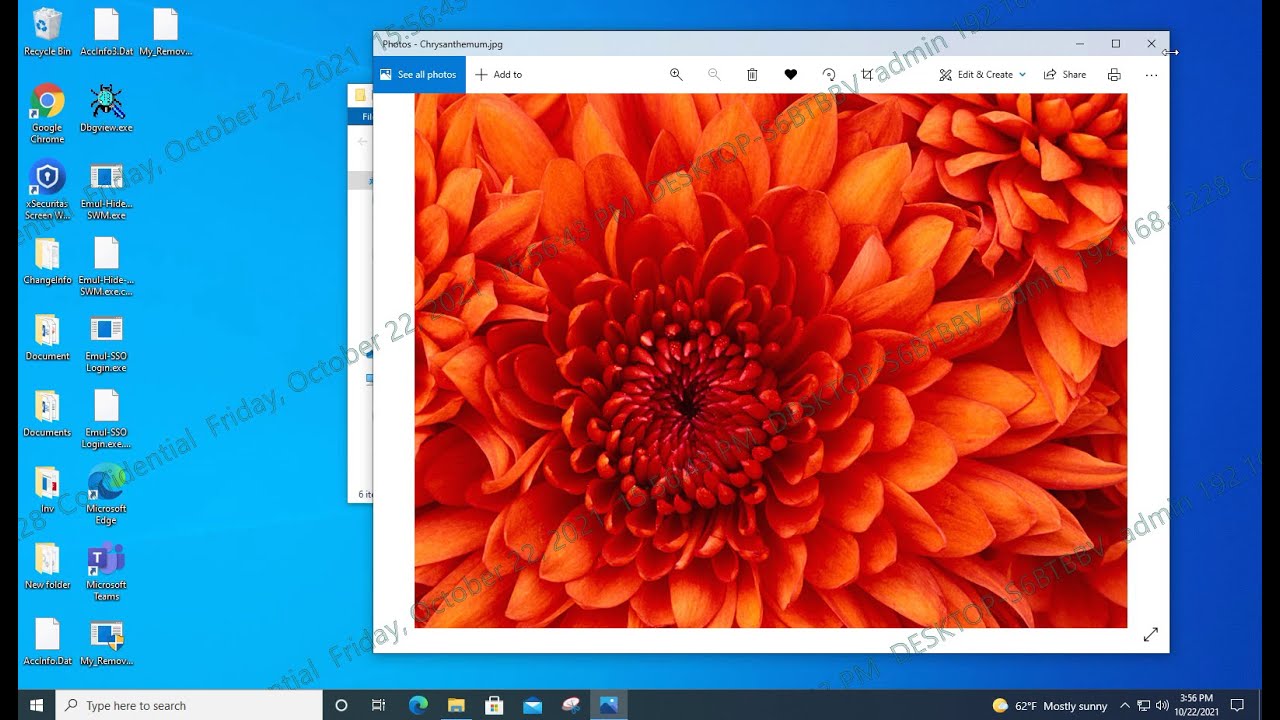The image size is (1280, 720).
Task: Select Recycle Bin desktop icon
Action: (47, 32)
